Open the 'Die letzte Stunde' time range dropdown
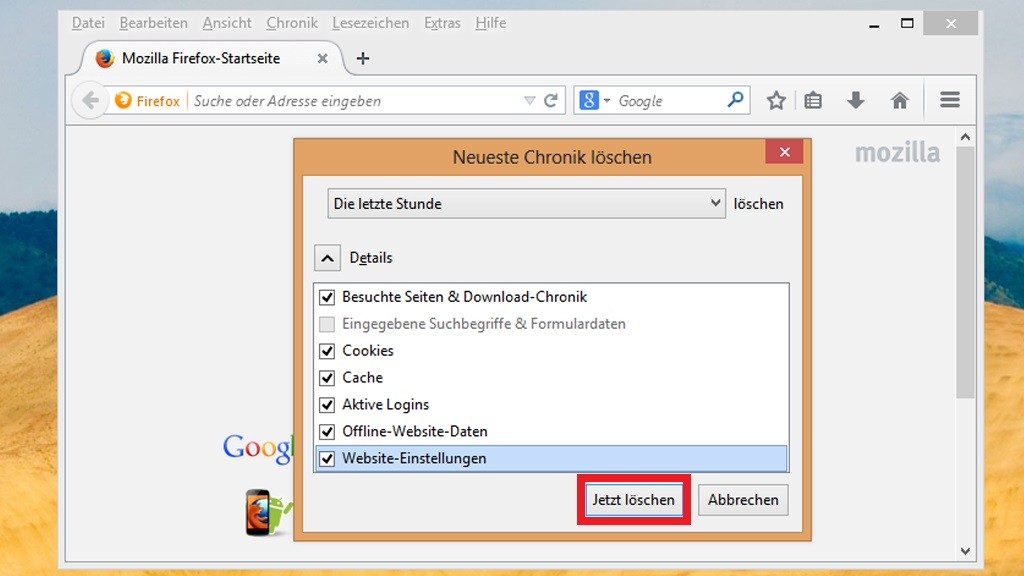The height and width of the screenshot is (576, 1024). 526,203
